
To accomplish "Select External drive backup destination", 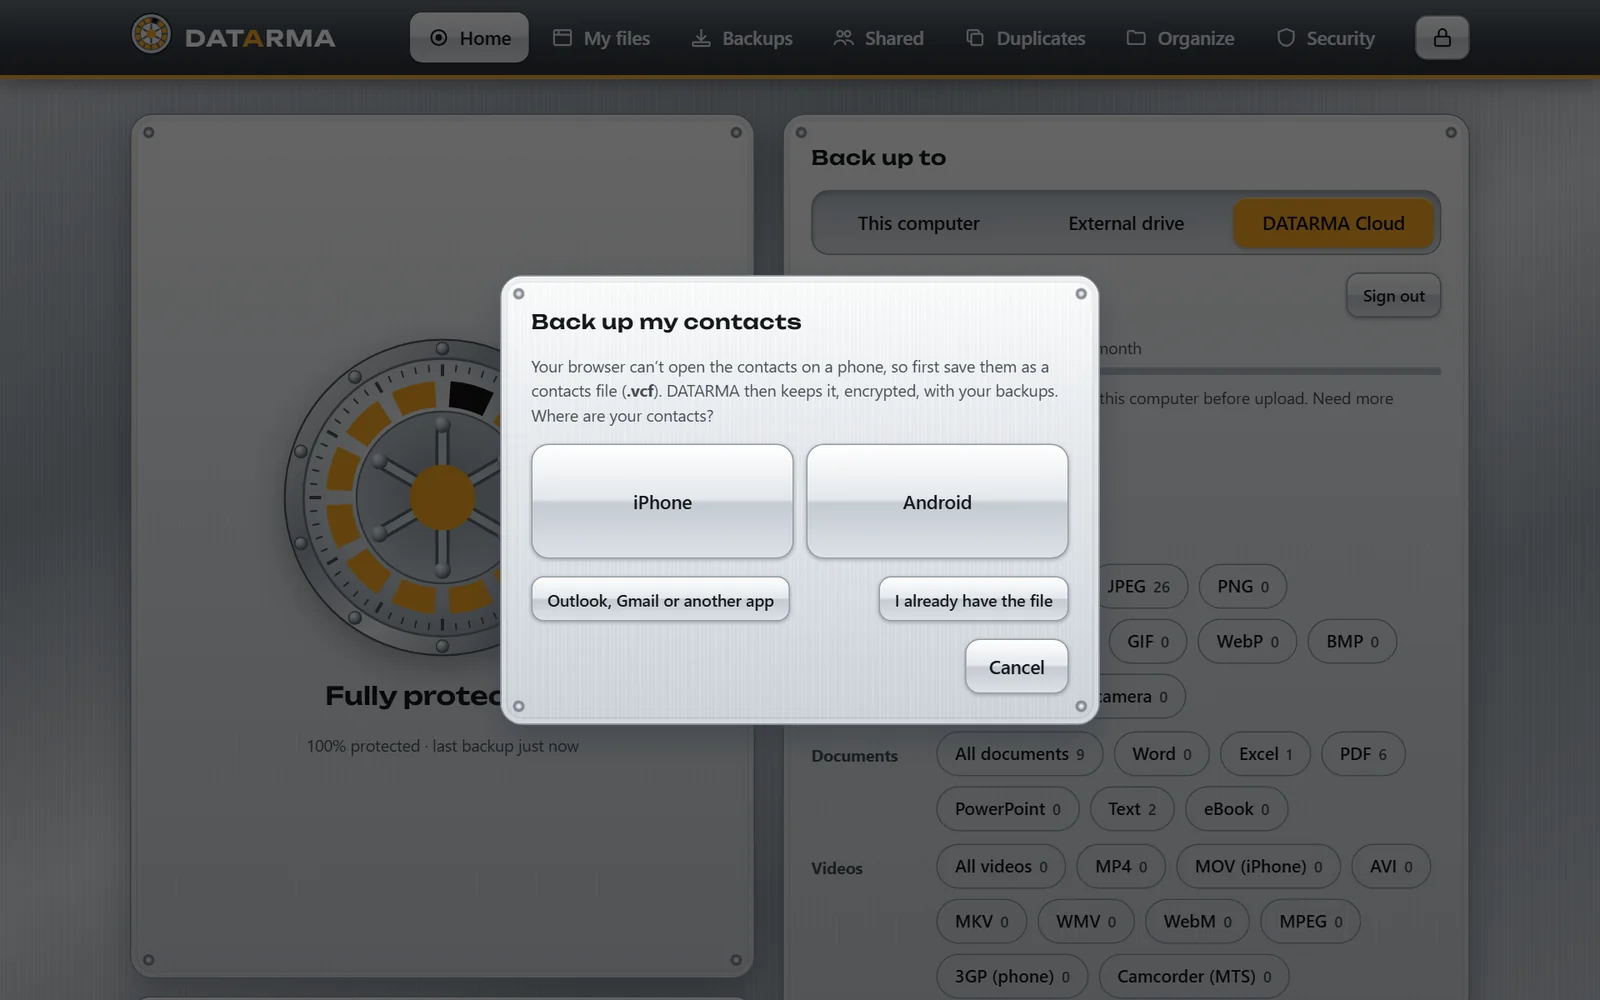I will coord(1126,223).
